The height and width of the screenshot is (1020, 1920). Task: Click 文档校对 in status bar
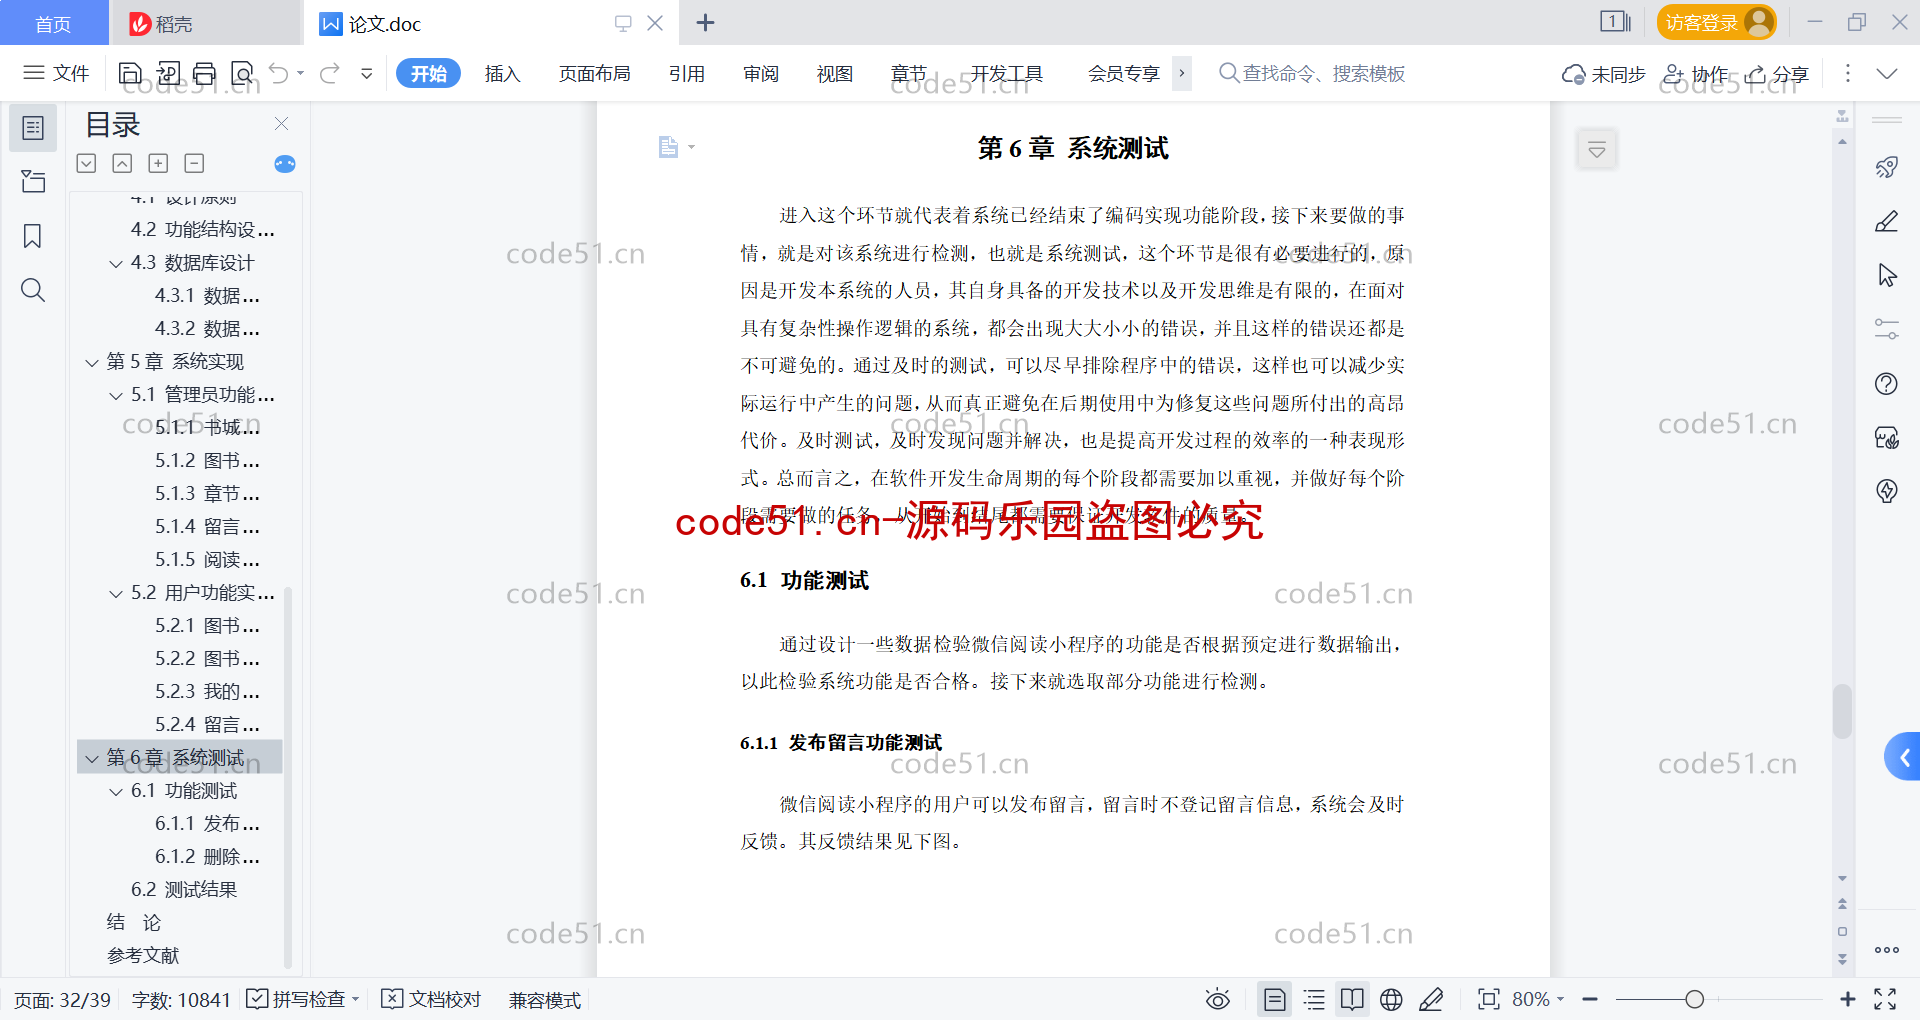tap(432, 999)
